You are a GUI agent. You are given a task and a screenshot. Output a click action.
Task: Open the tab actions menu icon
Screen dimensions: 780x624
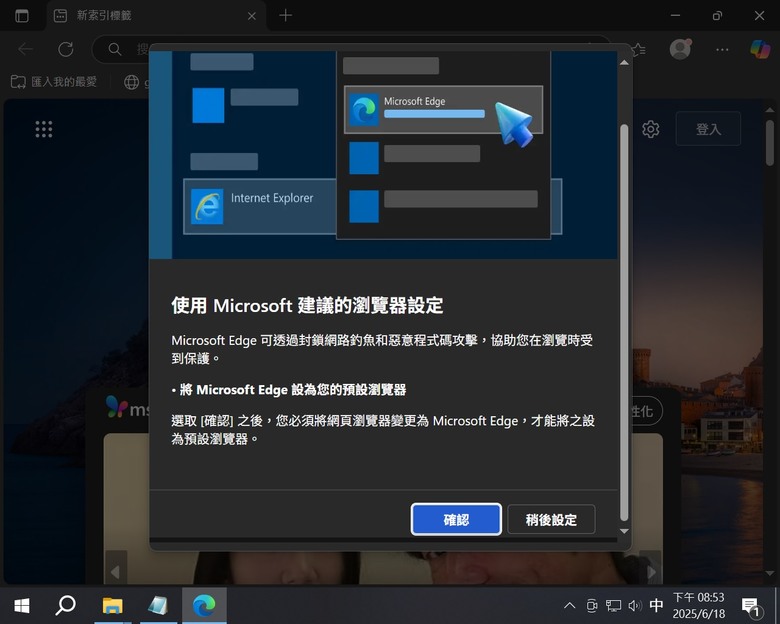[x=22, y=16]
